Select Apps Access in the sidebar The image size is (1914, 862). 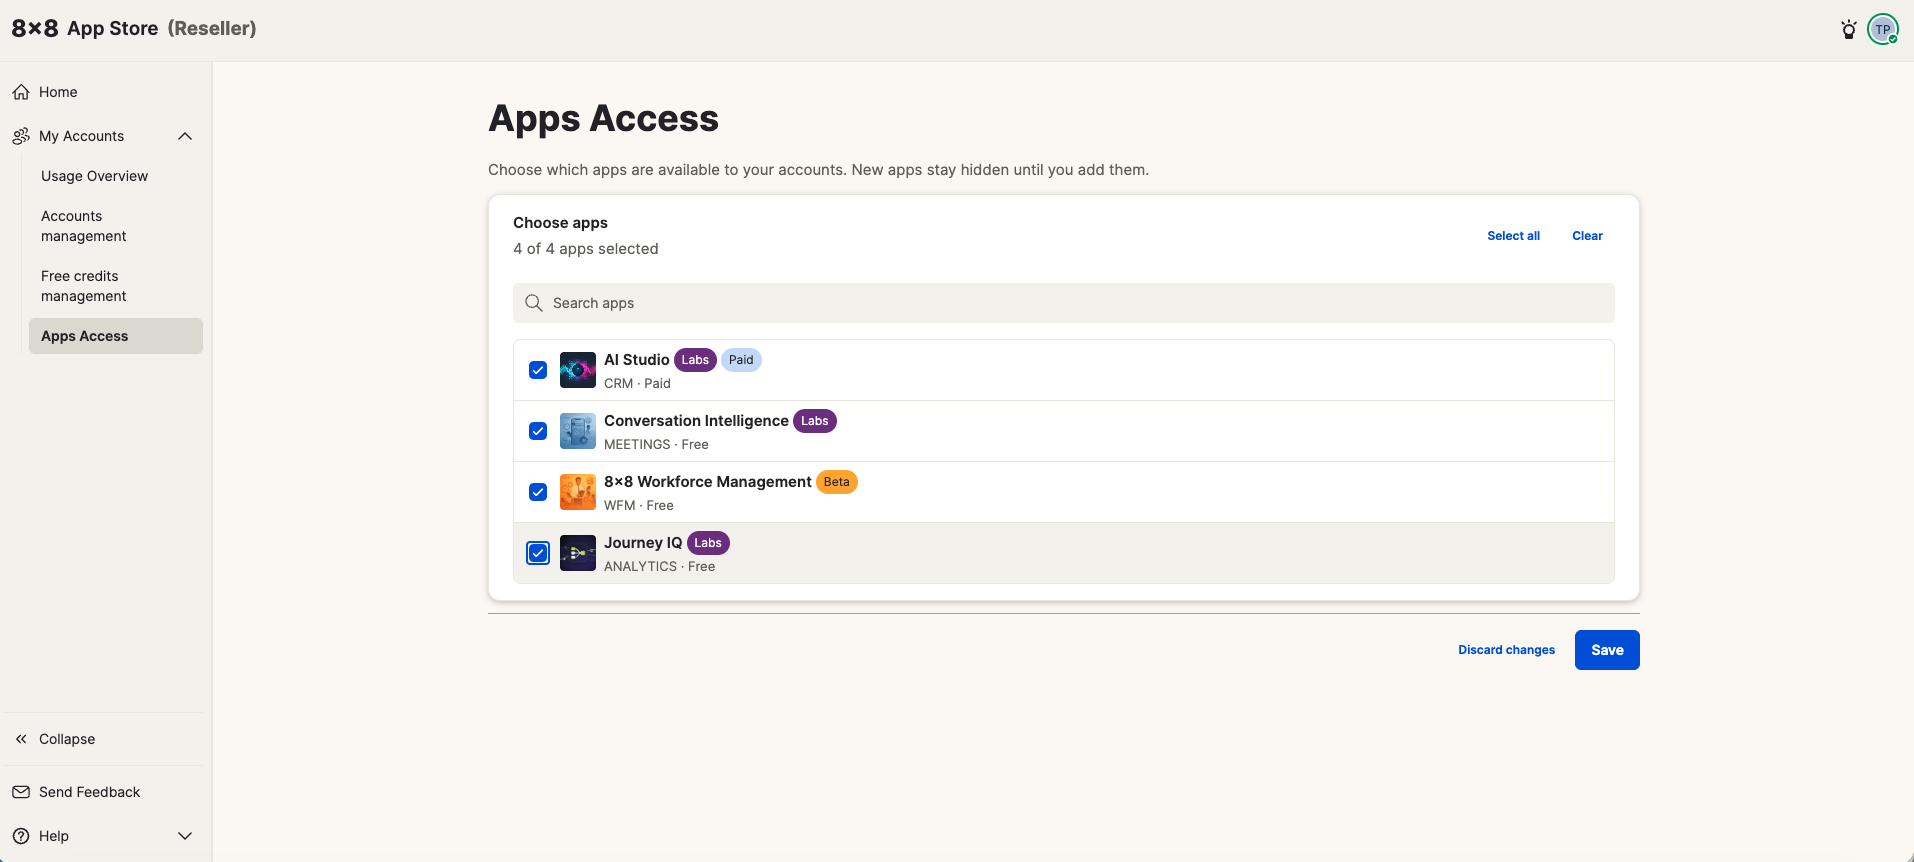[x=116, y=336]
